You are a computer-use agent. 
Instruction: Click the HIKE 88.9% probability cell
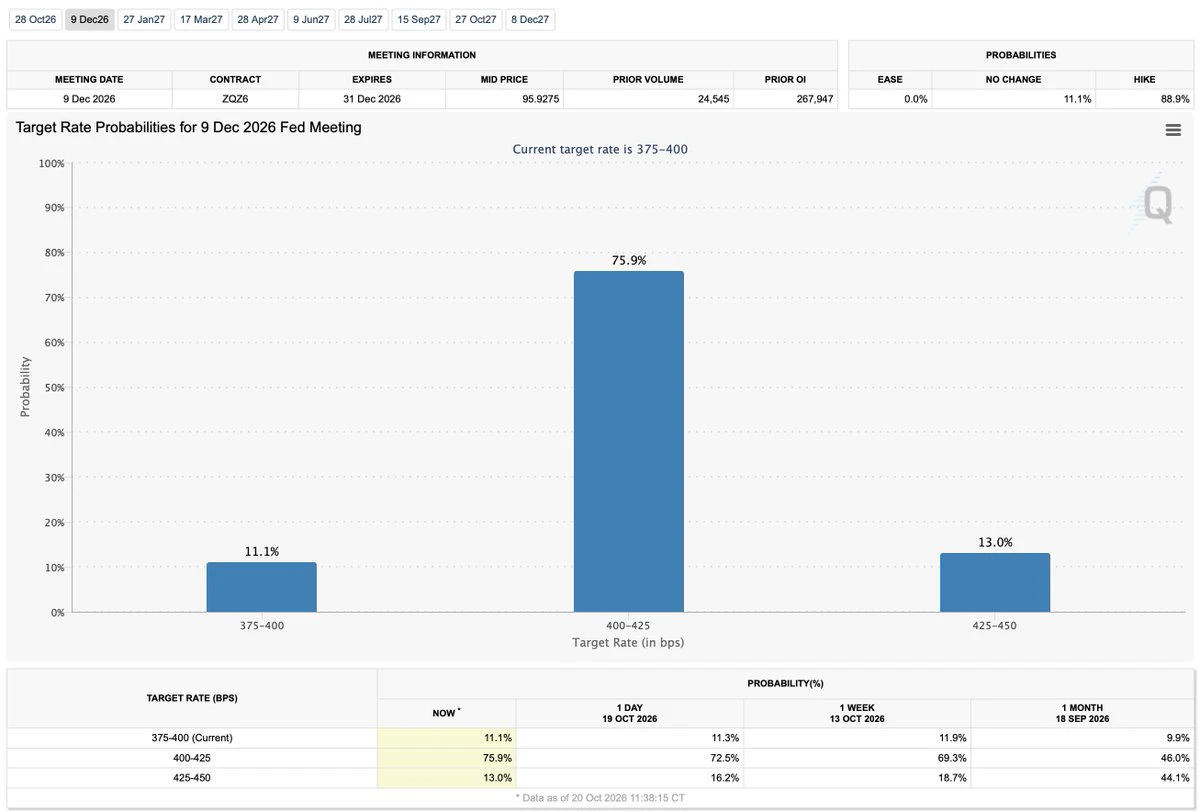[1144, 99]
